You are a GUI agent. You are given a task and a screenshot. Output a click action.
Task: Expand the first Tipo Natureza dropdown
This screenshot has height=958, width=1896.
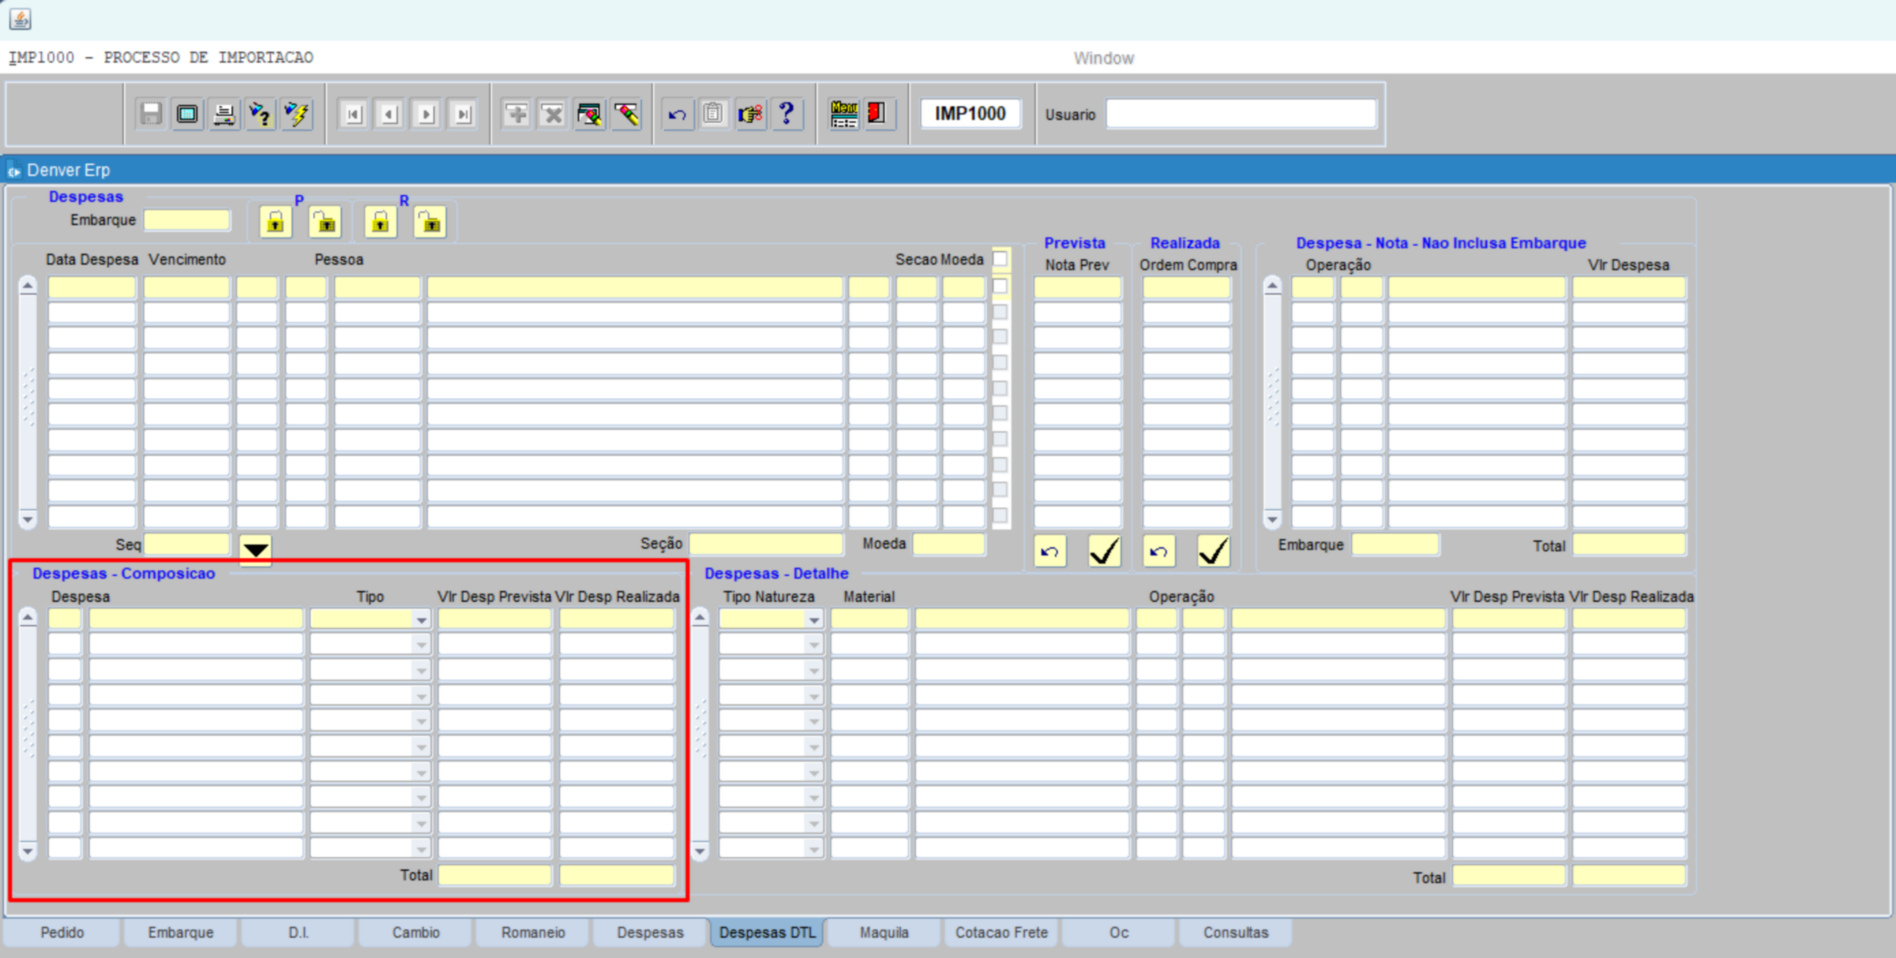(814, 620)
